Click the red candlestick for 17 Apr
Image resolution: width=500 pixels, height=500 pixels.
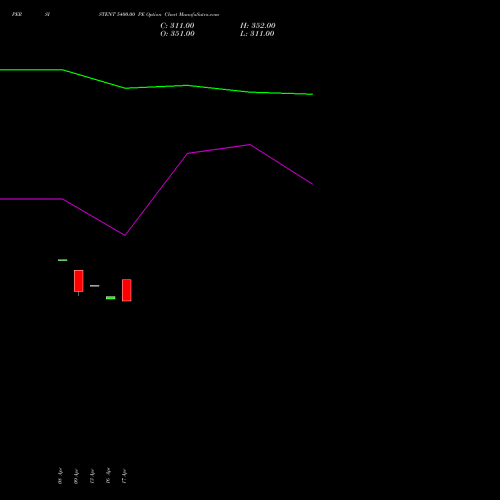[127, 290]
